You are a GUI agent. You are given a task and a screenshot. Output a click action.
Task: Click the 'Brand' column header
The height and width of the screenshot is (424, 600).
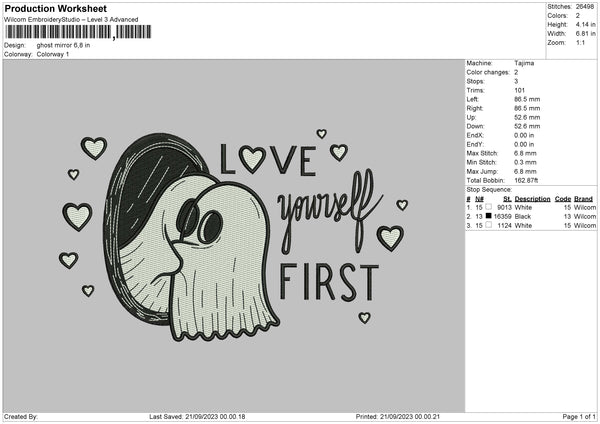coord(583,199)
